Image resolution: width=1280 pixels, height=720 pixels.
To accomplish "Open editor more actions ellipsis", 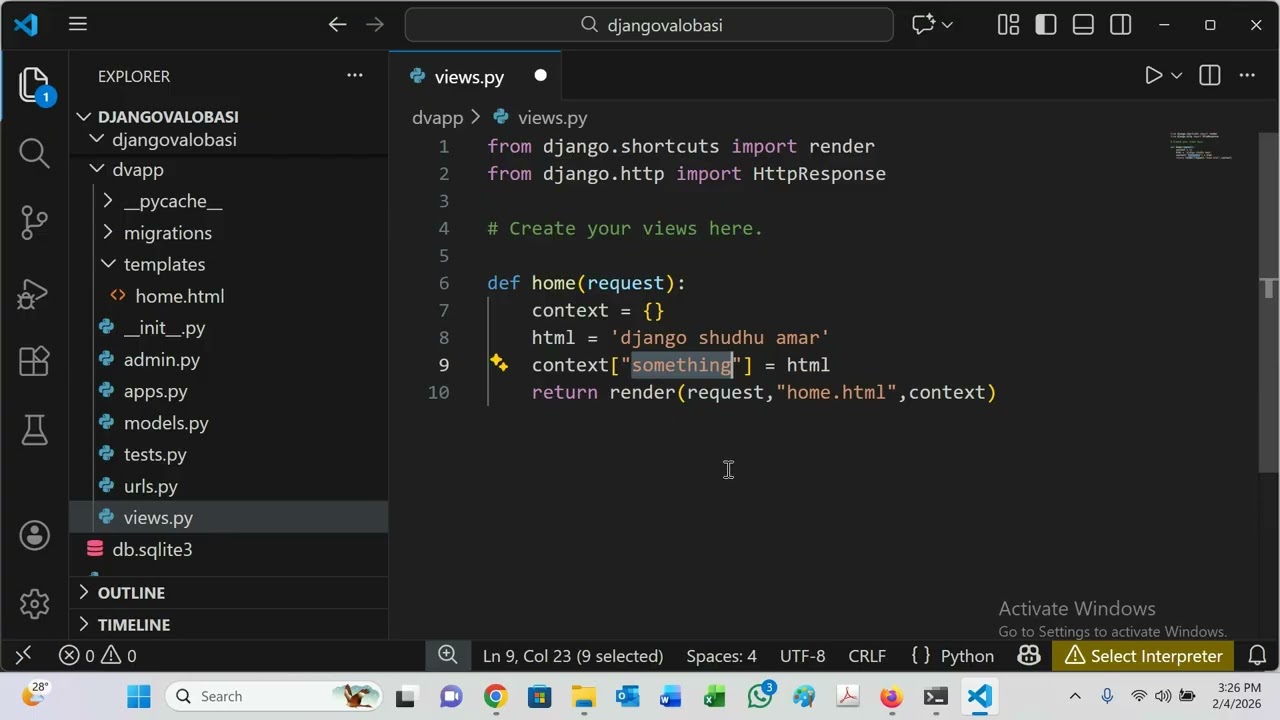I will click(1247, 76).
